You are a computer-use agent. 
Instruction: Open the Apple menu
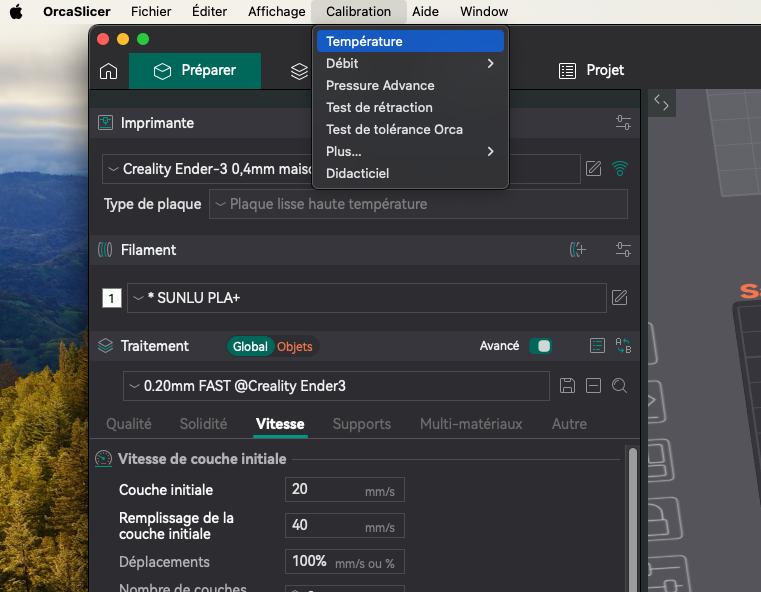[x=16, y=12]
